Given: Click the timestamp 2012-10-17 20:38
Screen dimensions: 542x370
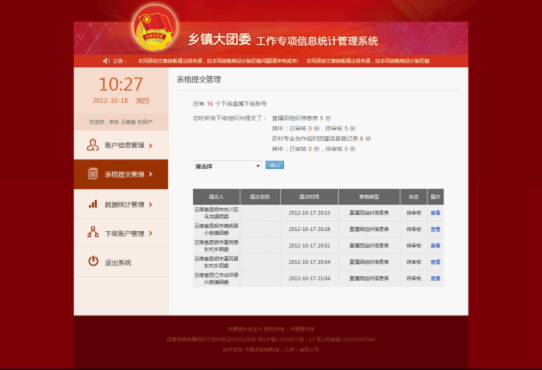Looking at the screenshot, I should coord(309,229).
